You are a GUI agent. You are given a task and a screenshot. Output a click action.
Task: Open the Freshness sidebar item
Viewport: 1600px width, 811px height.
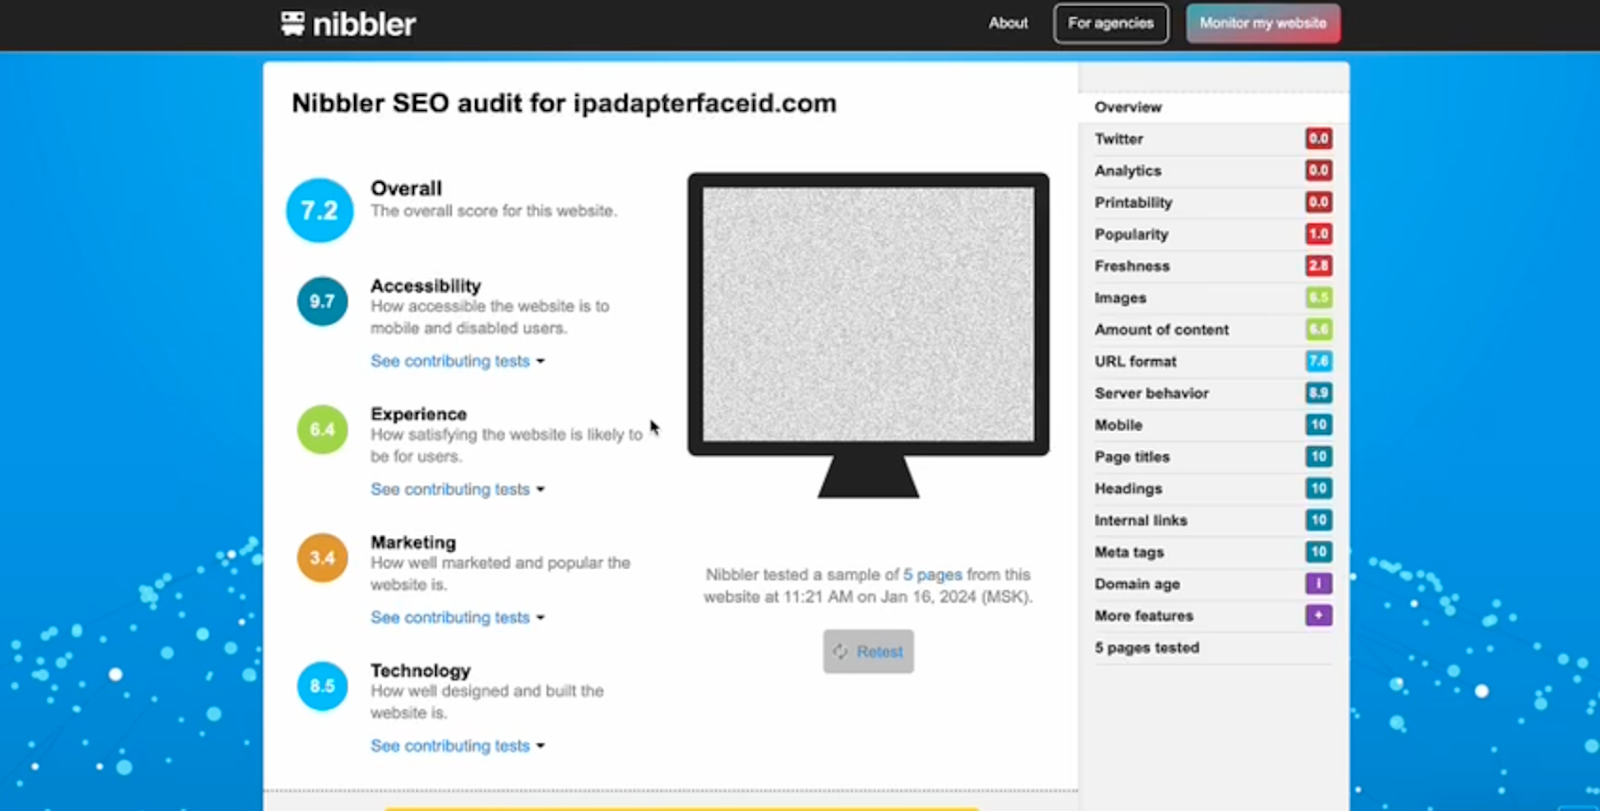[x=1213, y=266]
